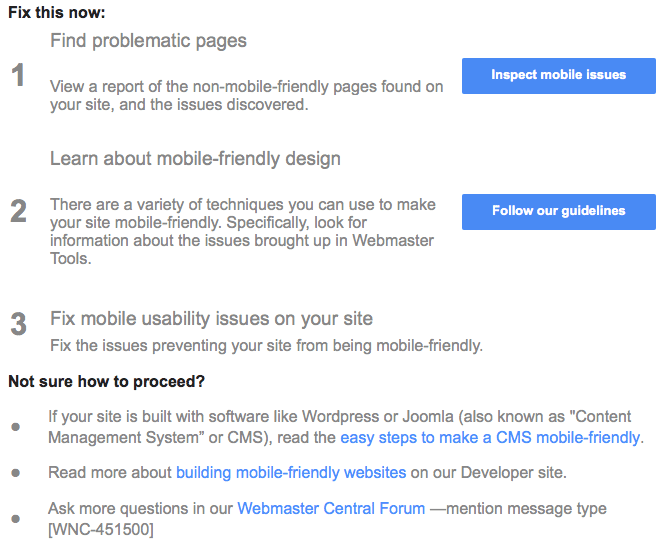664x560 pixels.
Task: Click the large step number 1
Action: click(x=18, y=75)
